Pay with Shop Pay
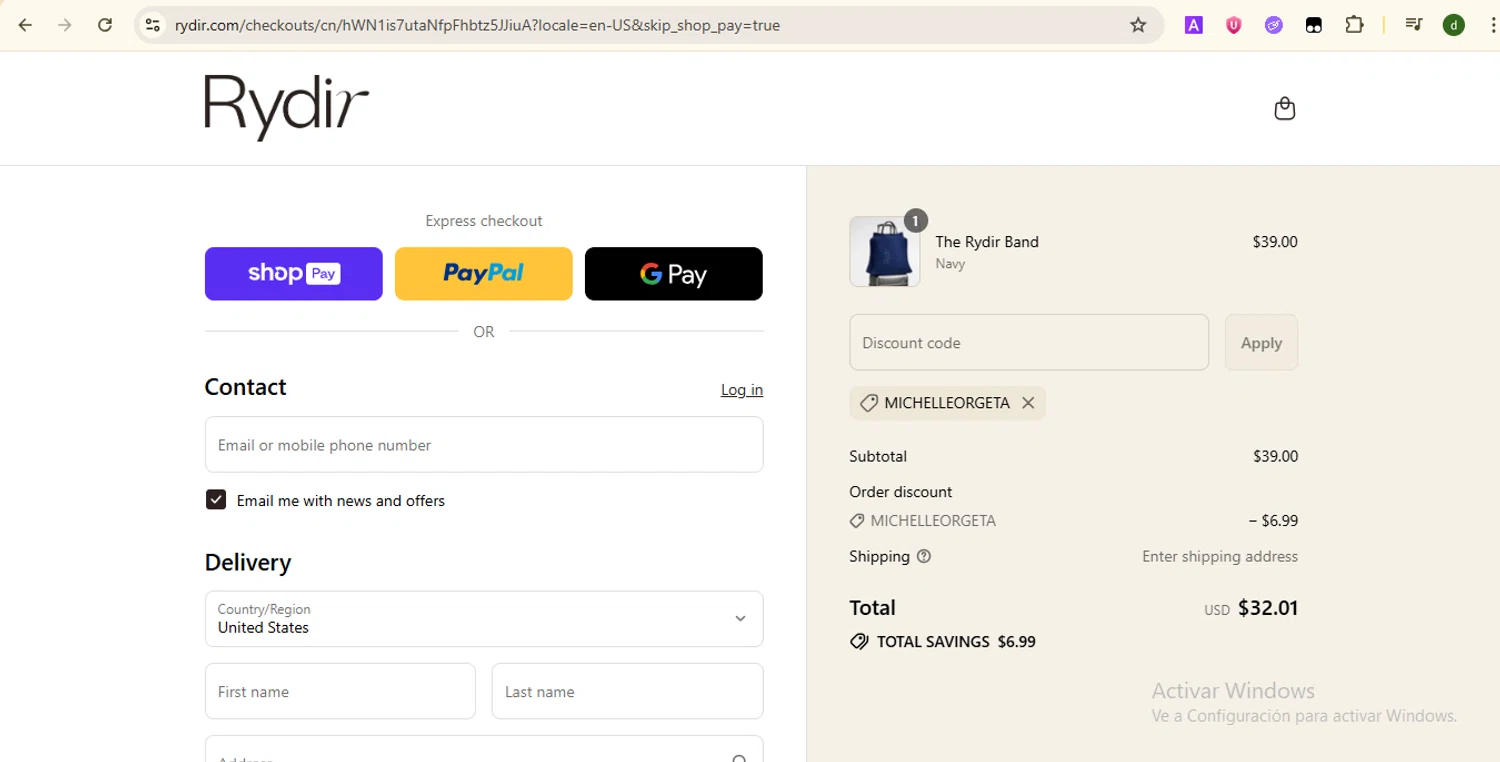This screenshot has height=762, width=1500. [x=294, y=274]
